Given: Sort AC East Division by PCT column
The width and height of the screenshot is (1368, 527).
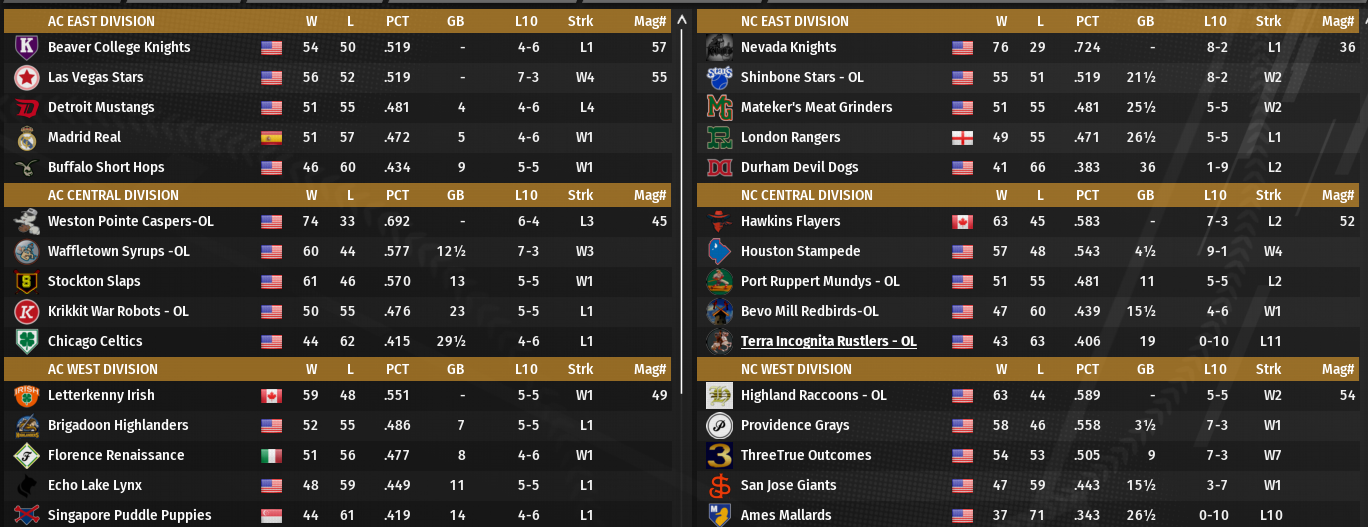Looking at the screenshot, I should click(x=397, y=21).
